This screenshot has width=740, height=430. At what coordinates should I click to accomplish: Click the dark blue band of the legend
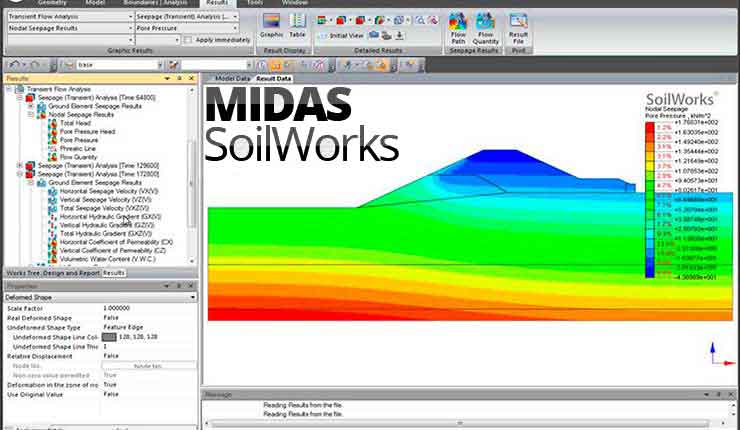tap(650, 272)
